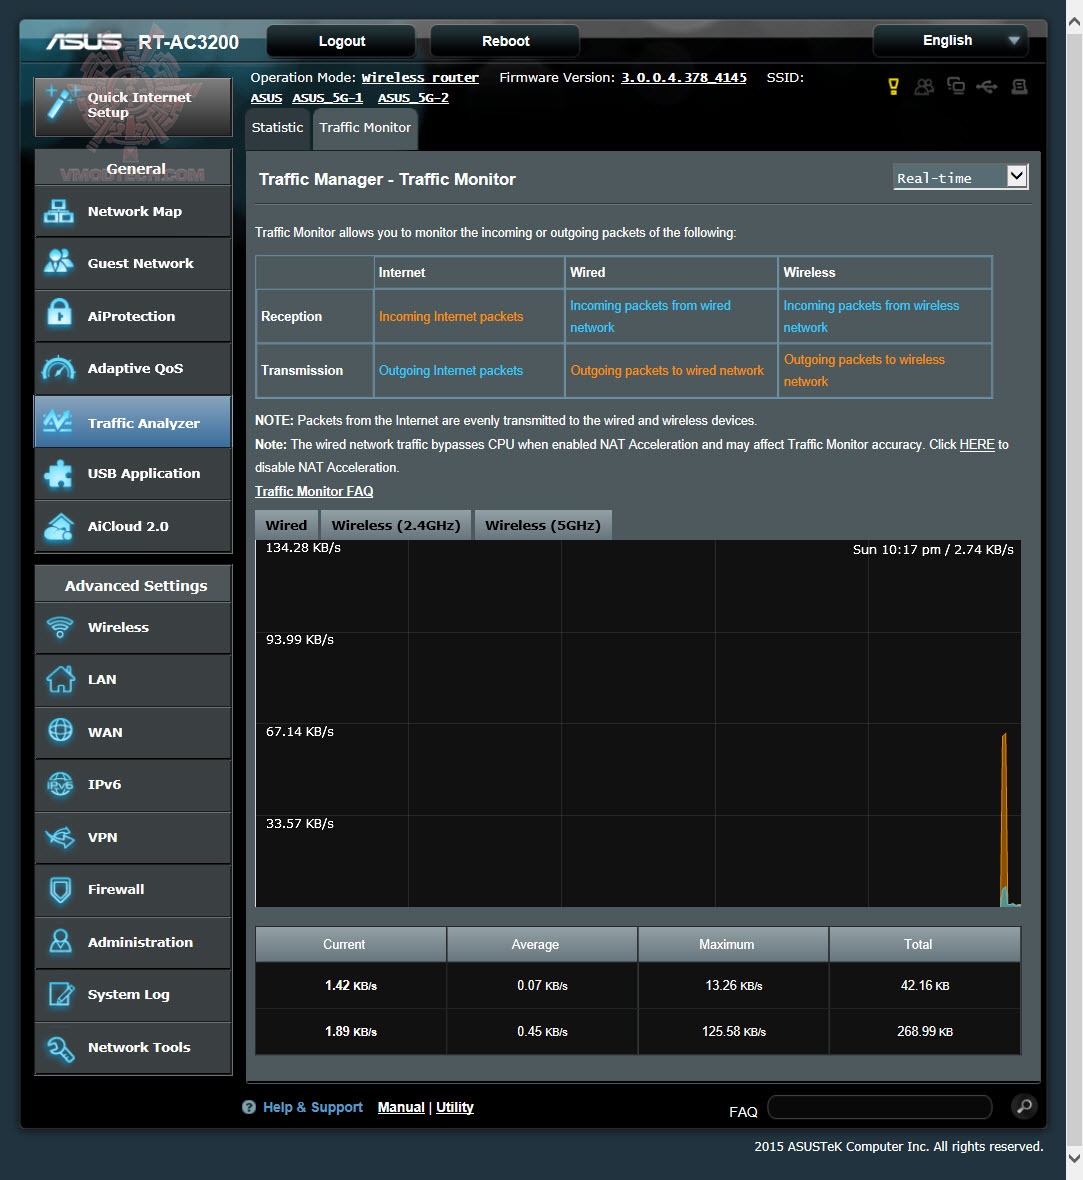1083x1180 pixels.
Task: Open firmware version 3.0.0.4.378_4145 link
Action: [683, 78]
